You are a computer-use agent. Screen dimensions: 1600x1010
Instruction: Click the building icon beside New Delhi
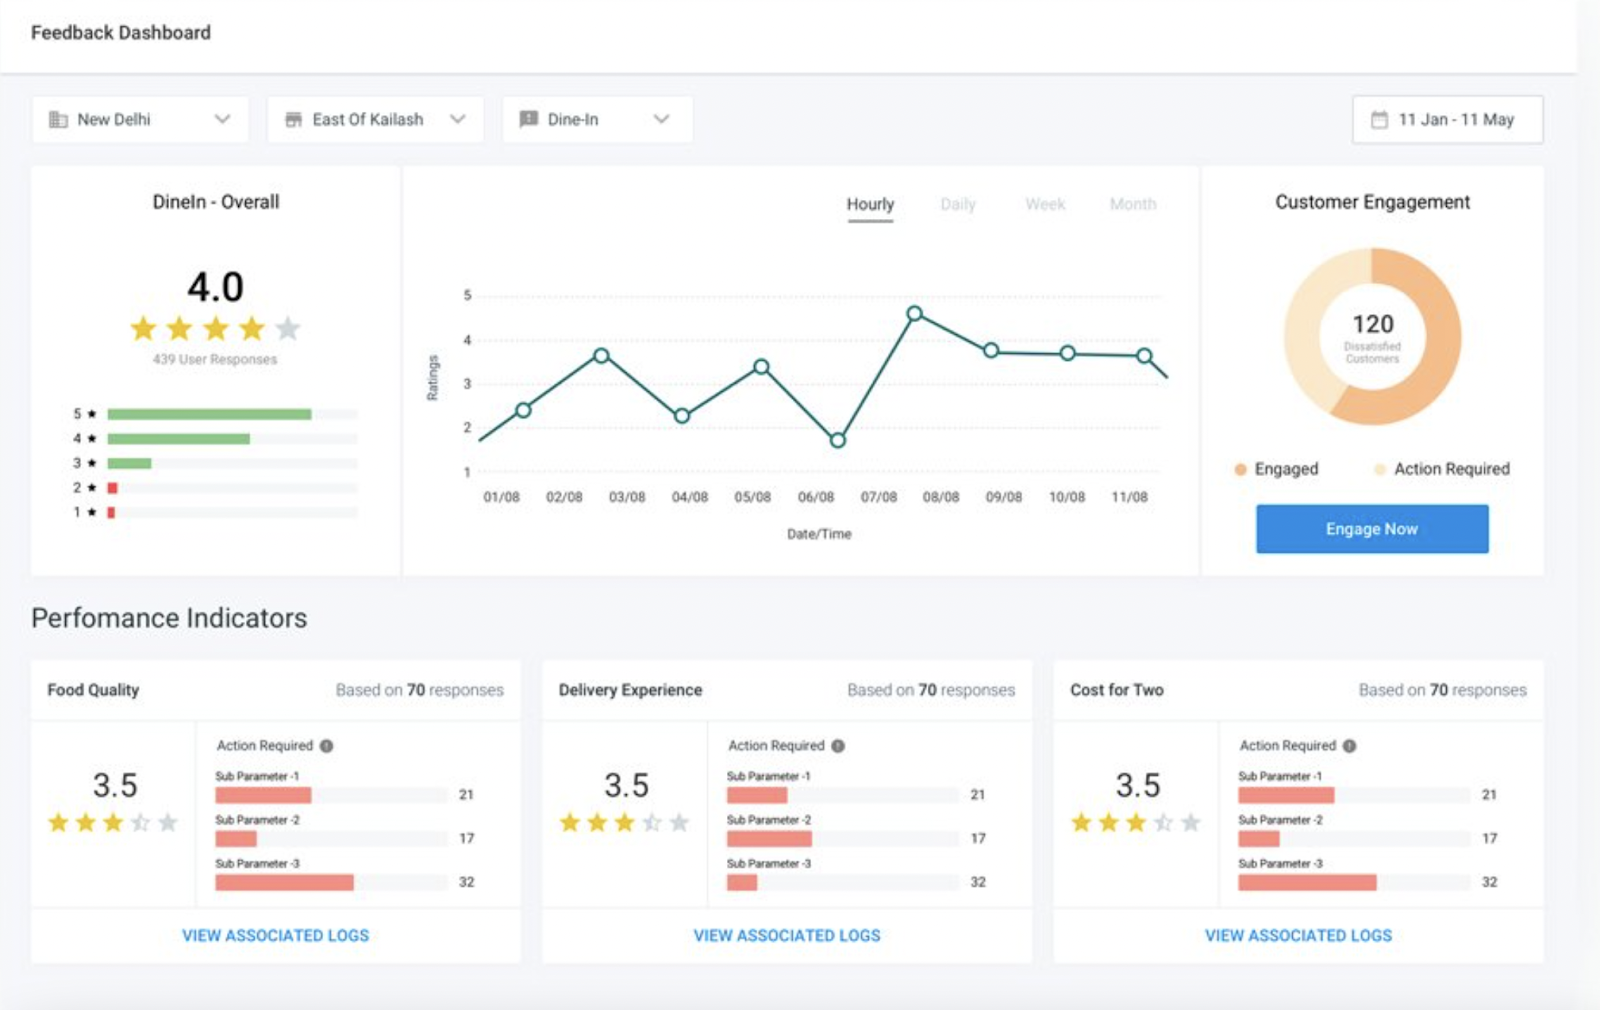[58, 120]
